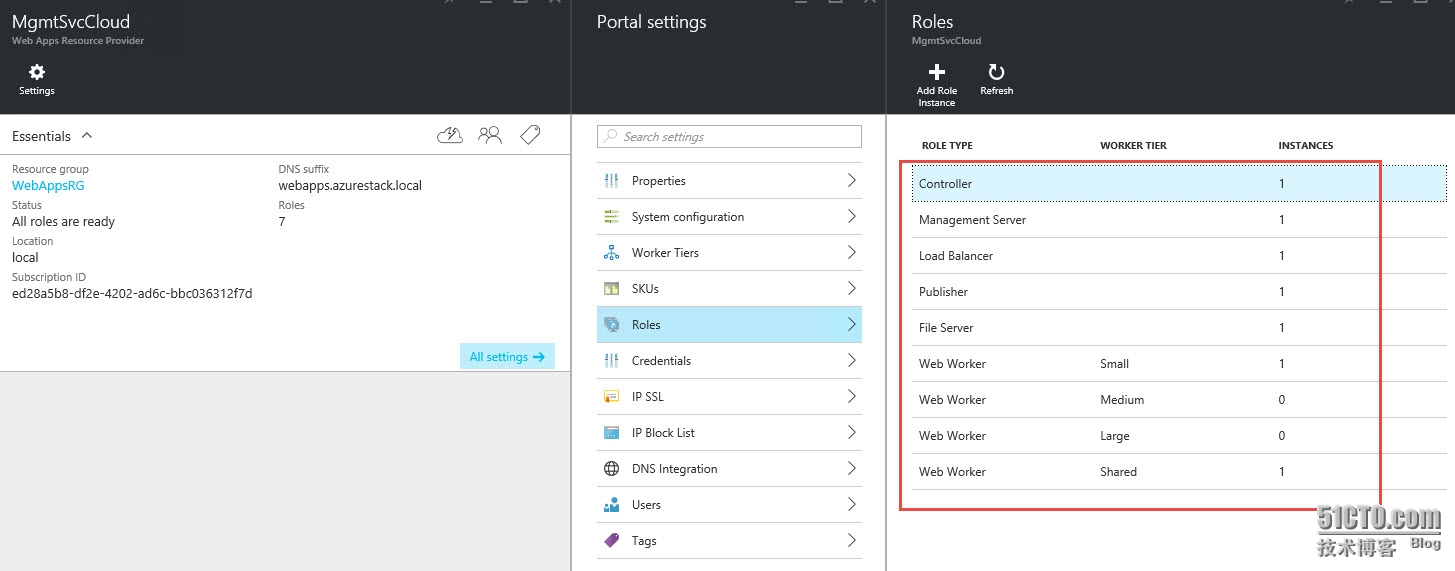Viewport: 1455px width, 571px height.
Task: Expand Credentials chevron
Action: click(852, 360)
